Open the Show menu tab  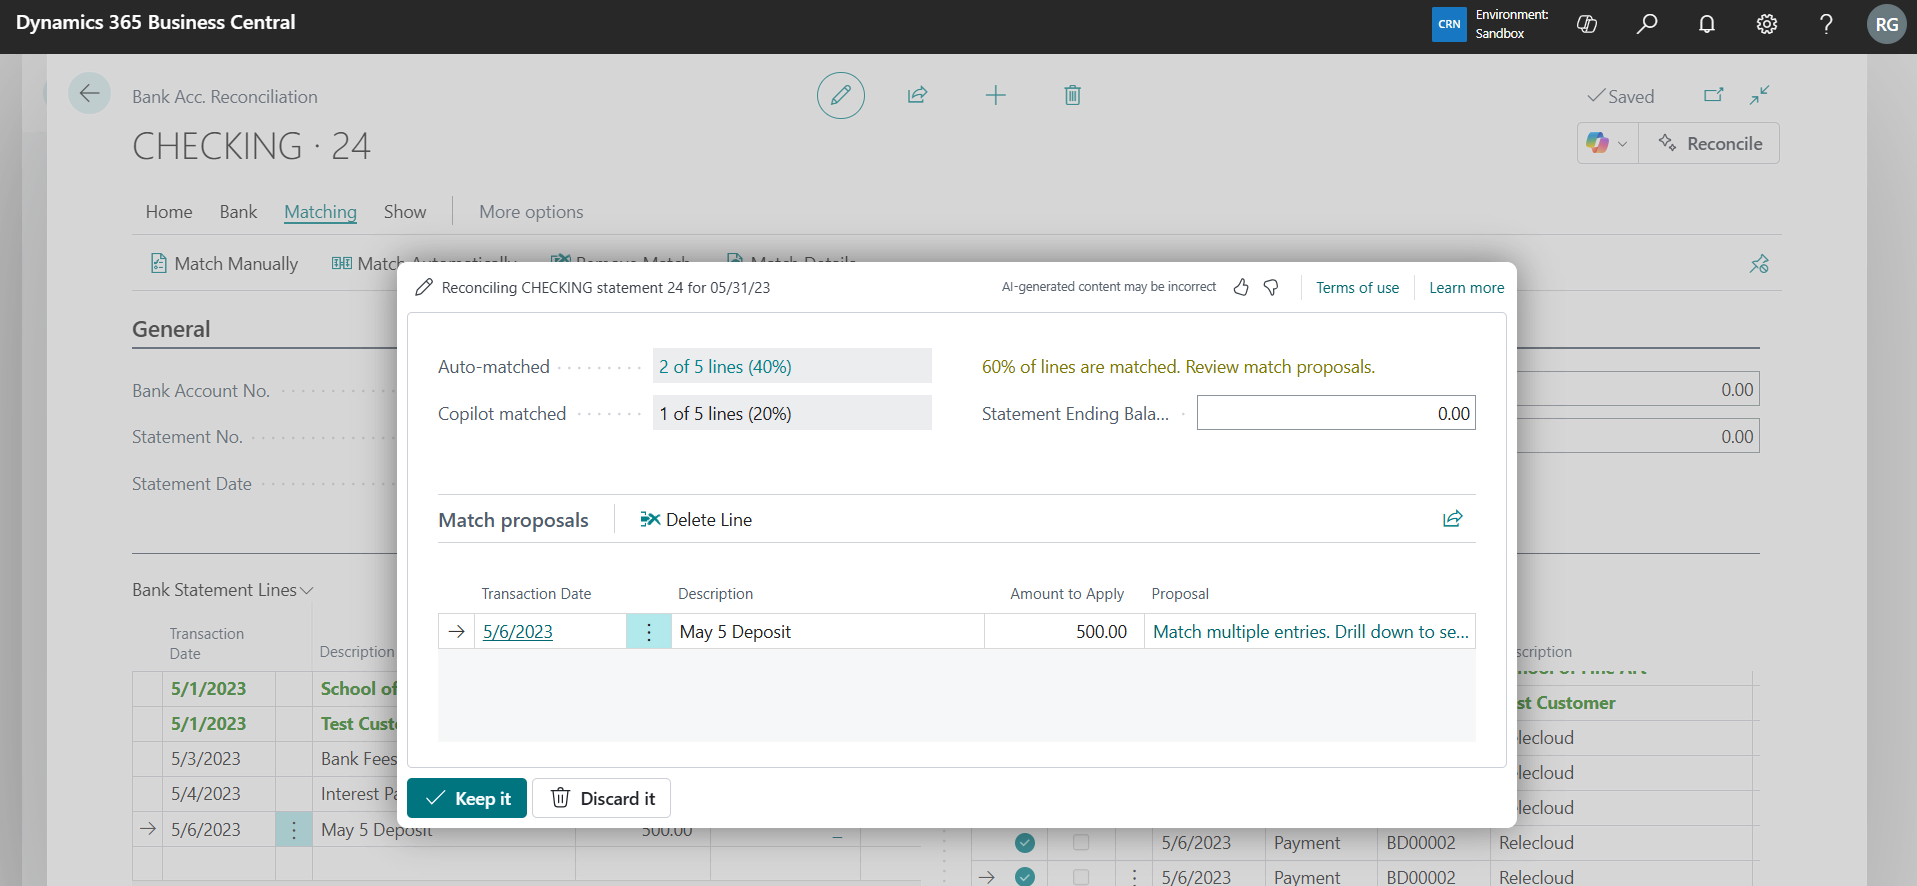point(405,212)
